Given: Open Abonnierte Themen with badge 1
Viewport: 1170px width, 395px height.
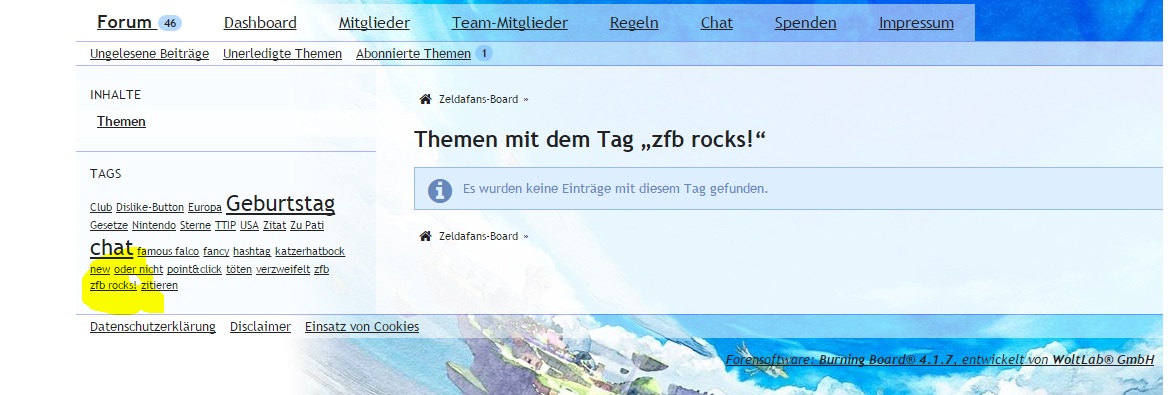Looking at the screenshot, I should pos(424,54).
